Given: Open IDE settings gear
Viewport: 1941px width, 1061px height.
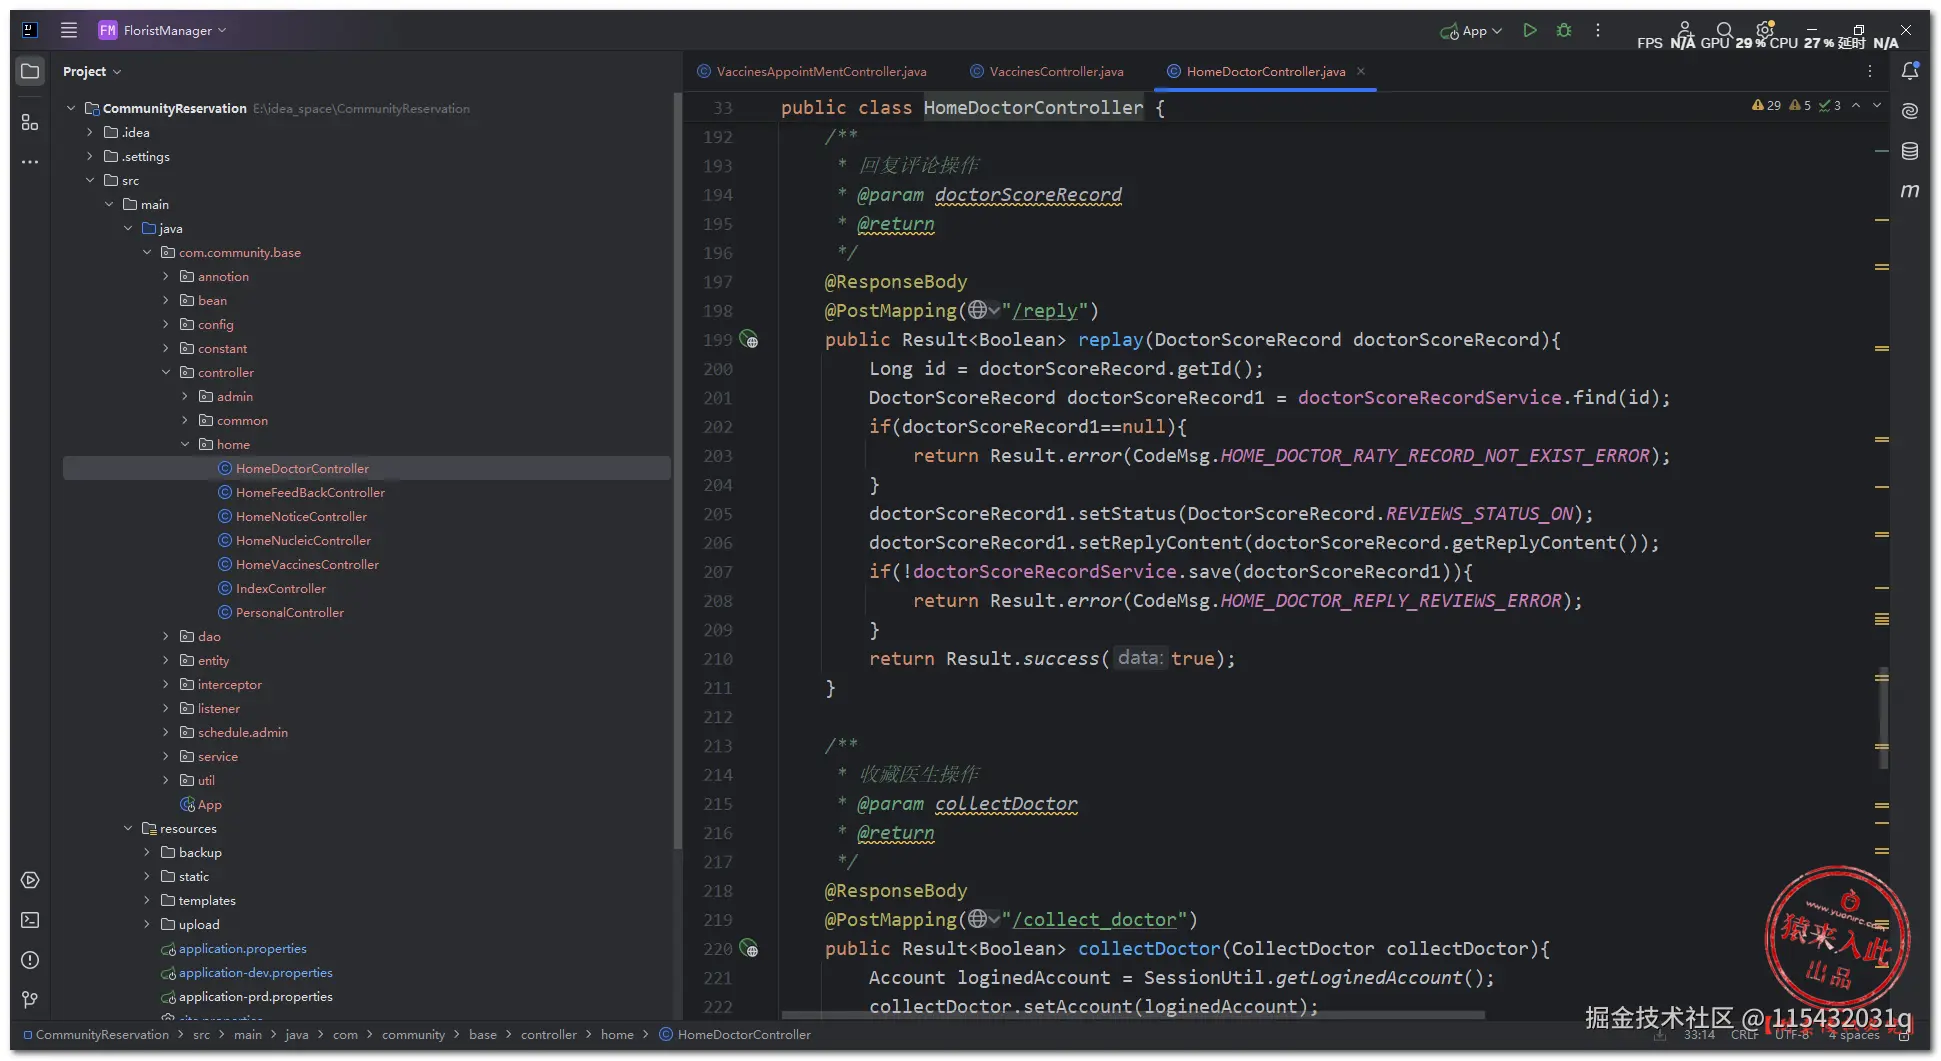Looking at the screenshot, I should (x=1765, y=30).
